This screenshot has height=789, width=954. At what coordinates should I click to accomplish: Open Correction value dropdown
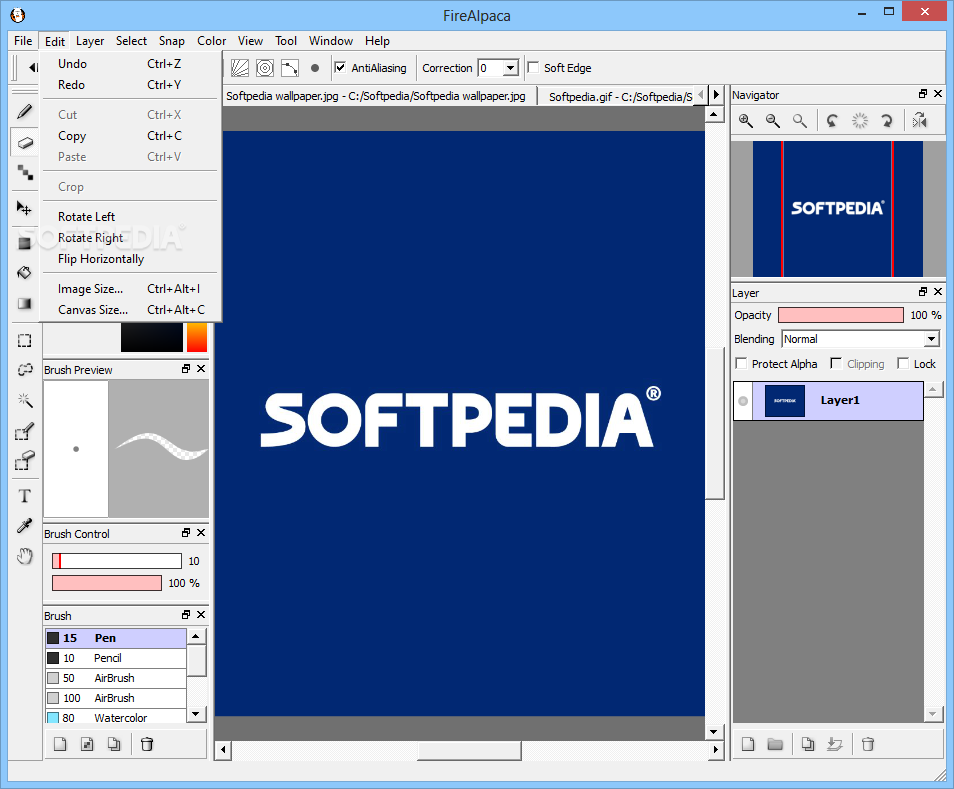pos(511,68)
